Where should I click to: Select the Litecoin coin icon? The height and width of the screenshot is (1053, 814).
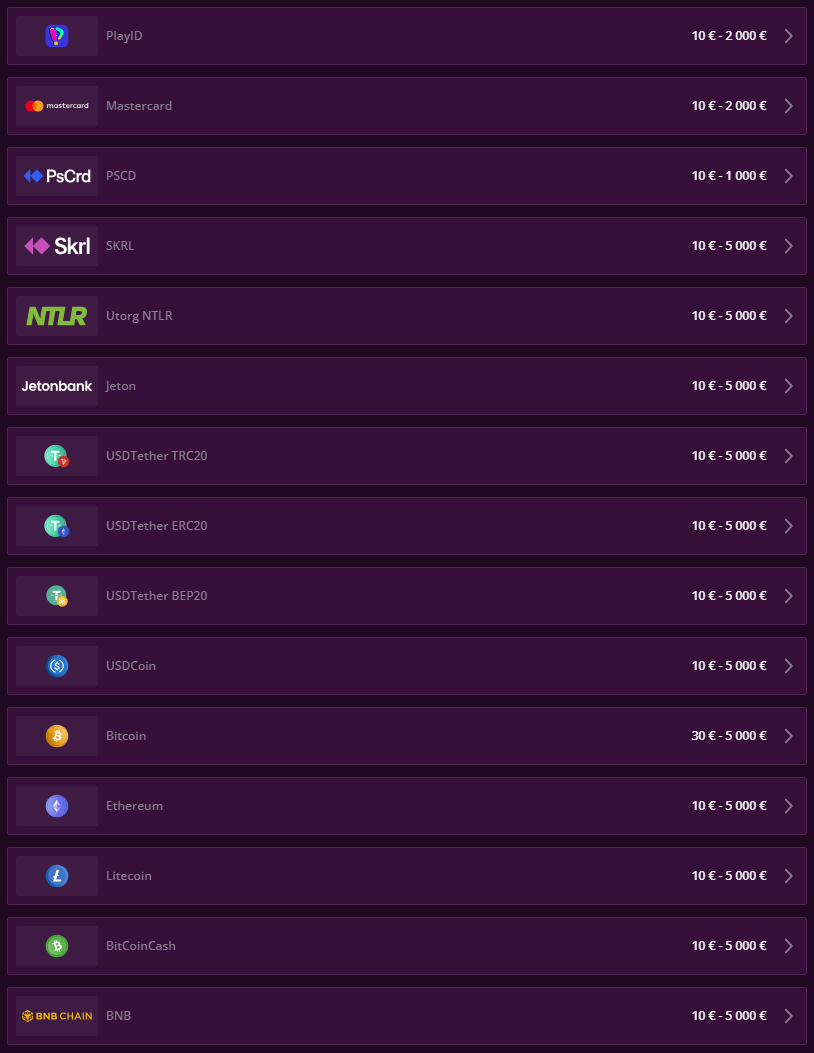pos(56,875)
